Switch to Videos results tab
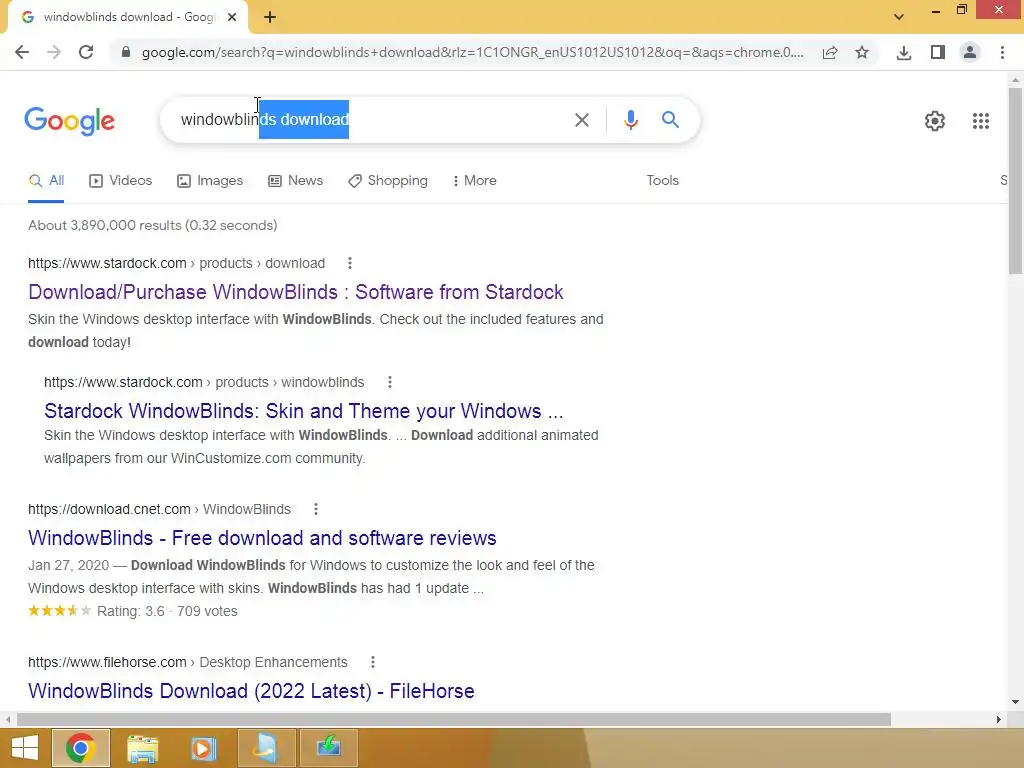The image size is (1024, 768). pyautogui.click(x=121, y=181)
